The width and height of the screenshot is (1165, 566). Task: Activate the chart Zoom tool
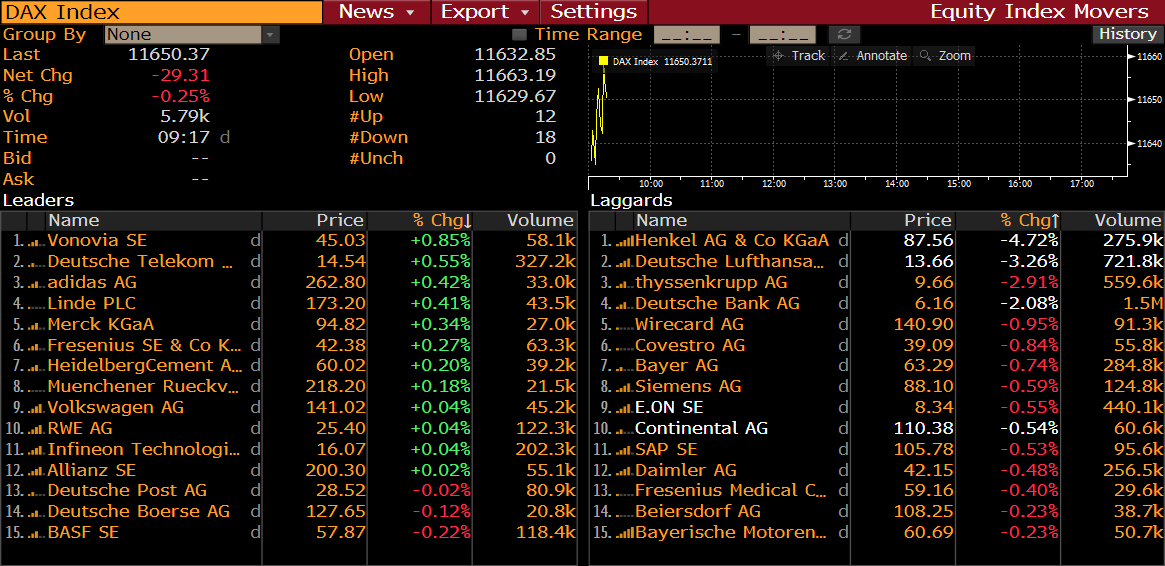tap(945, 56)
